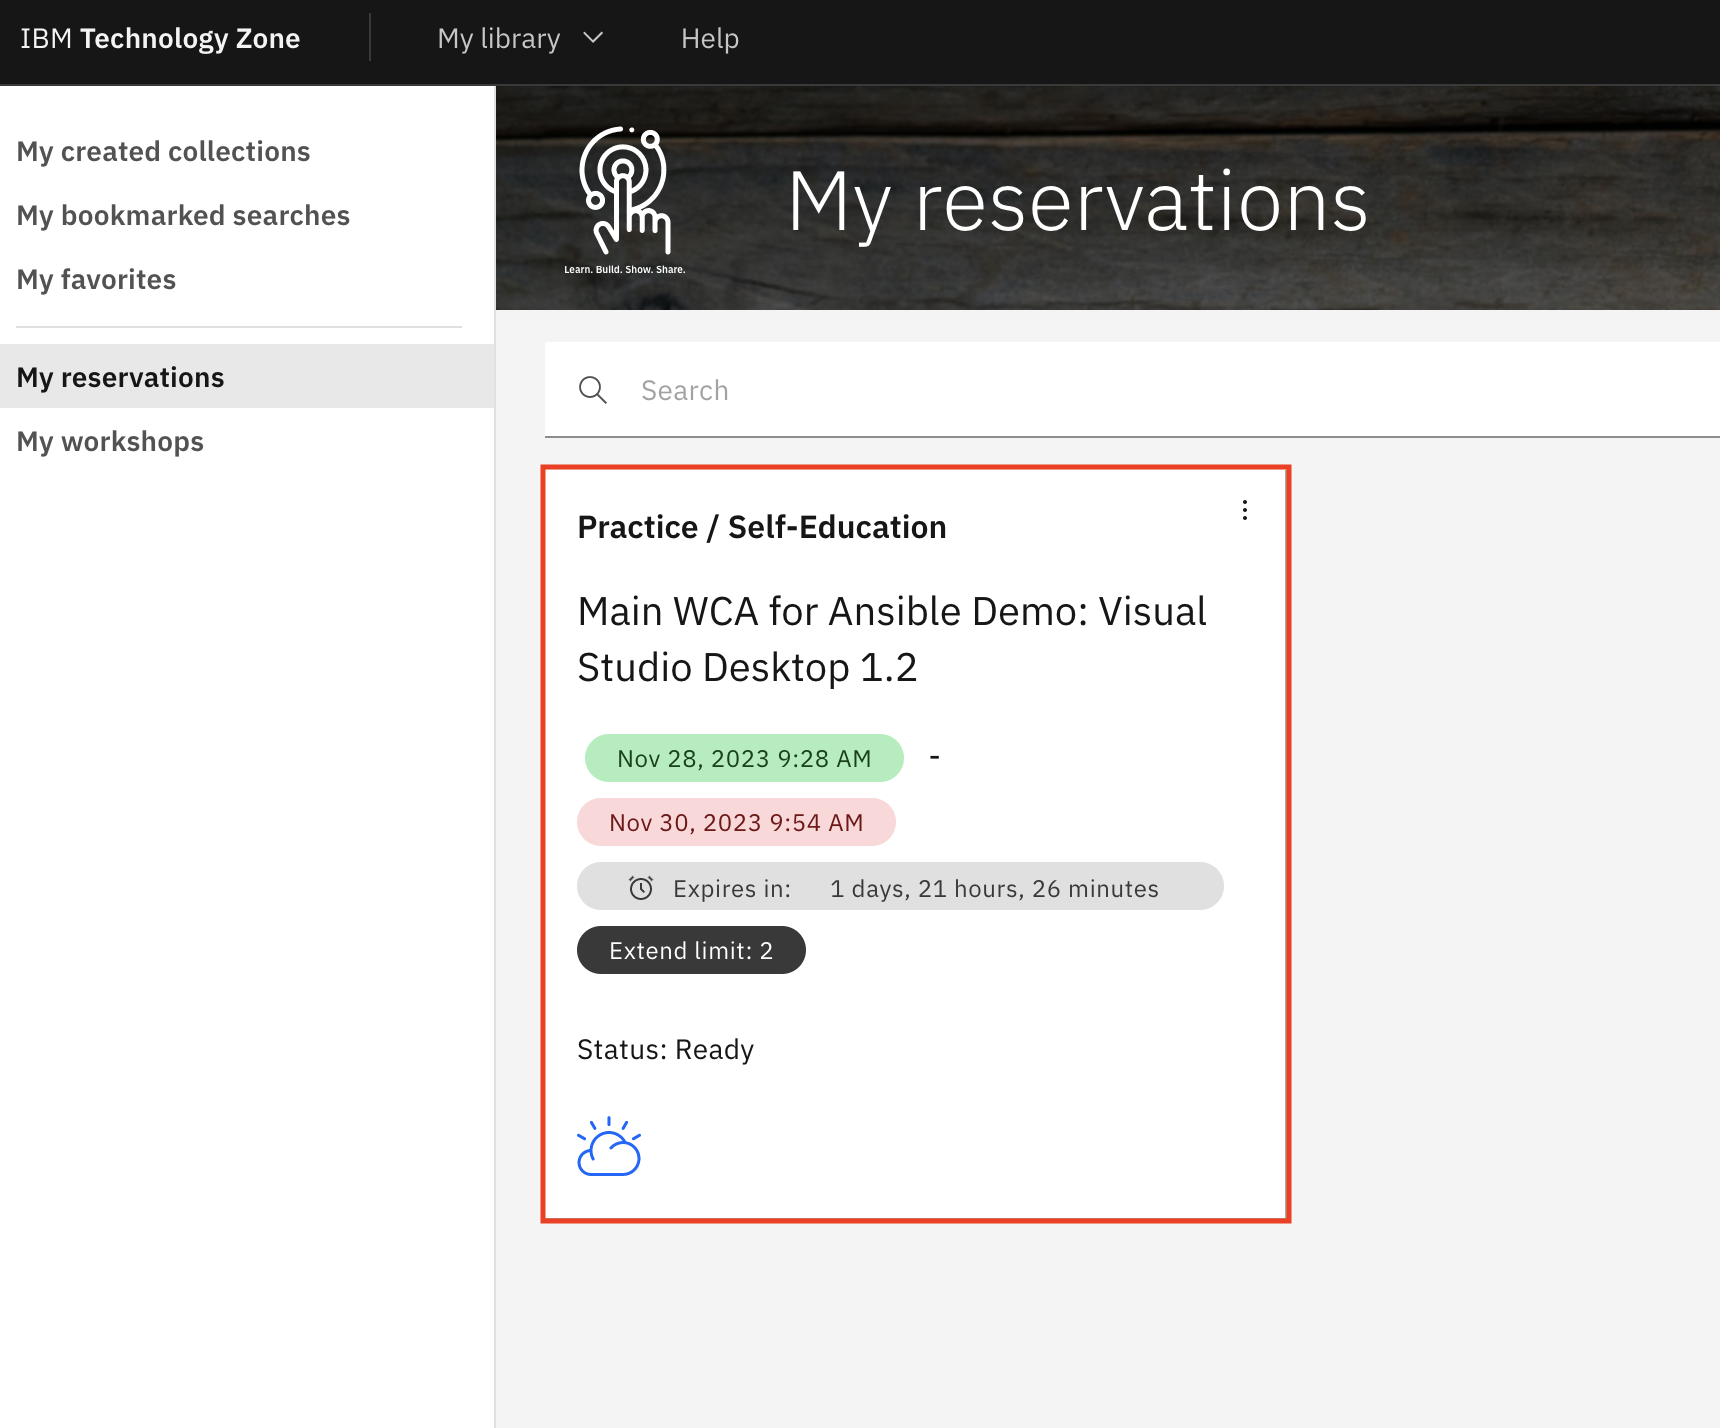Click the Expires in 1 days, 21 hours tag
This screenshot has width=1720, height=1428.
click(x=900, y=886)
